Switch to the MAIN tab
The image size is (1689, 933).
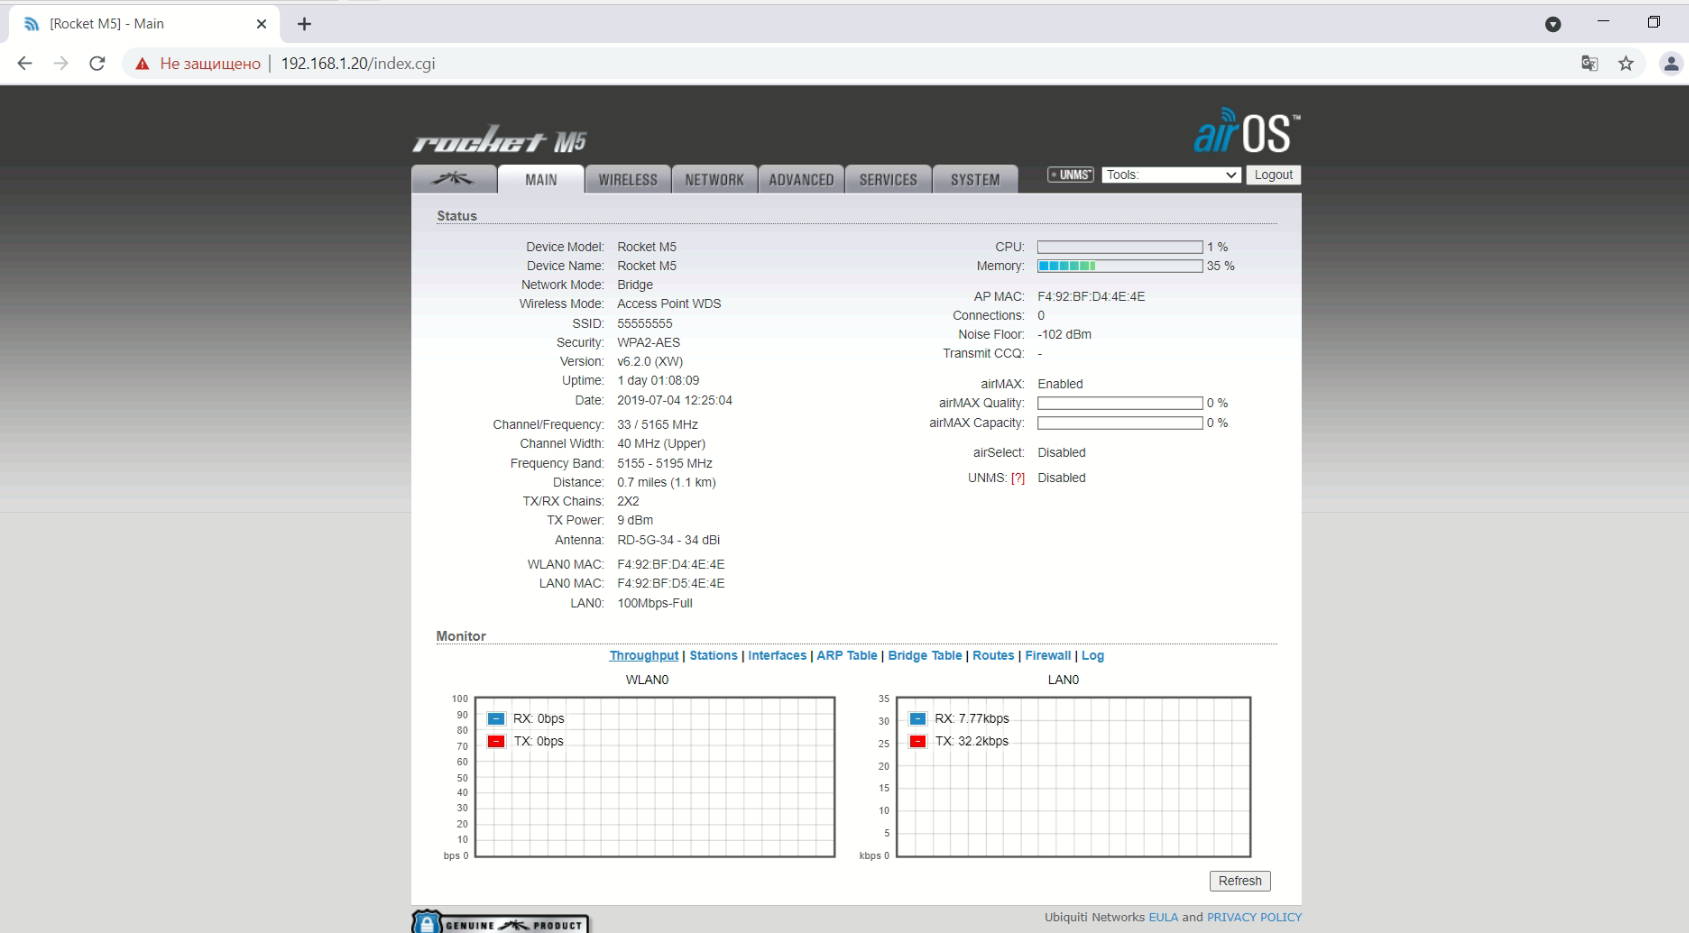point(541,179)
